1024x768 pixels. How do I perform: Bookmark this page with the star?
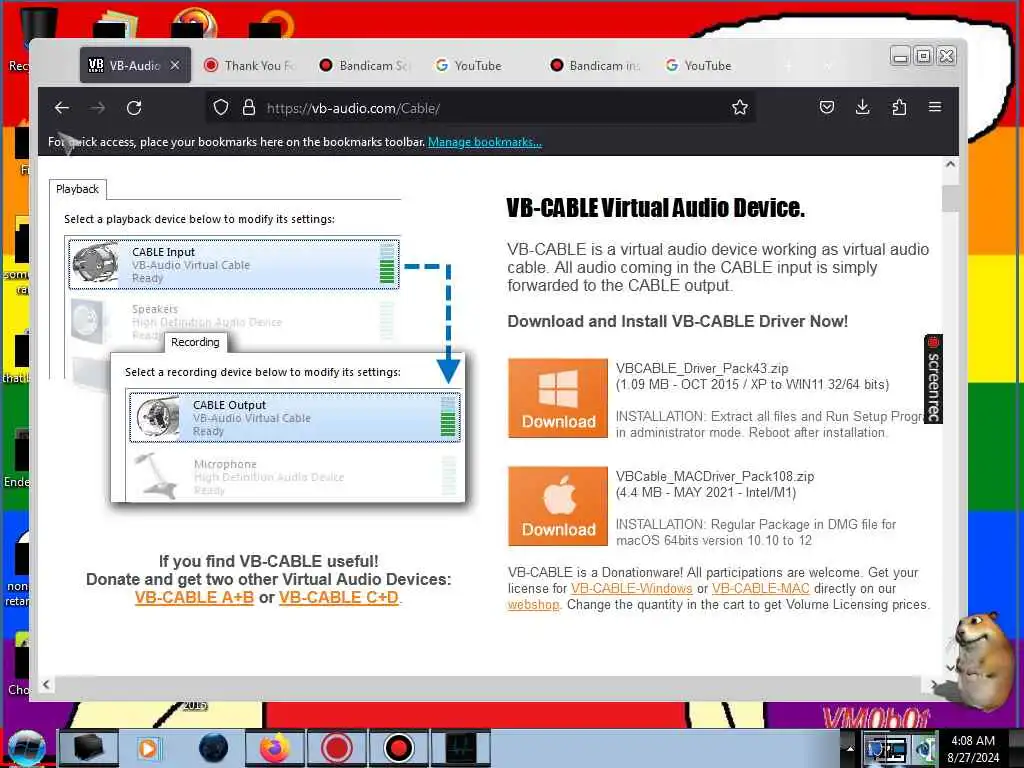739,107
